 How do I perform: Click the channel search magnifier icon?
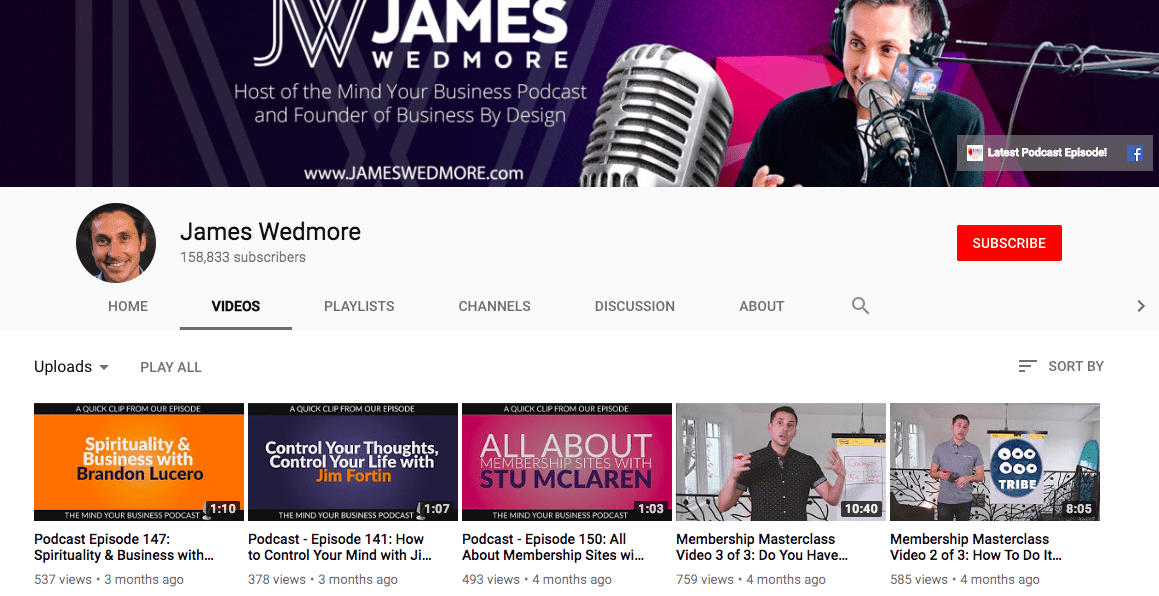point(860,305)
